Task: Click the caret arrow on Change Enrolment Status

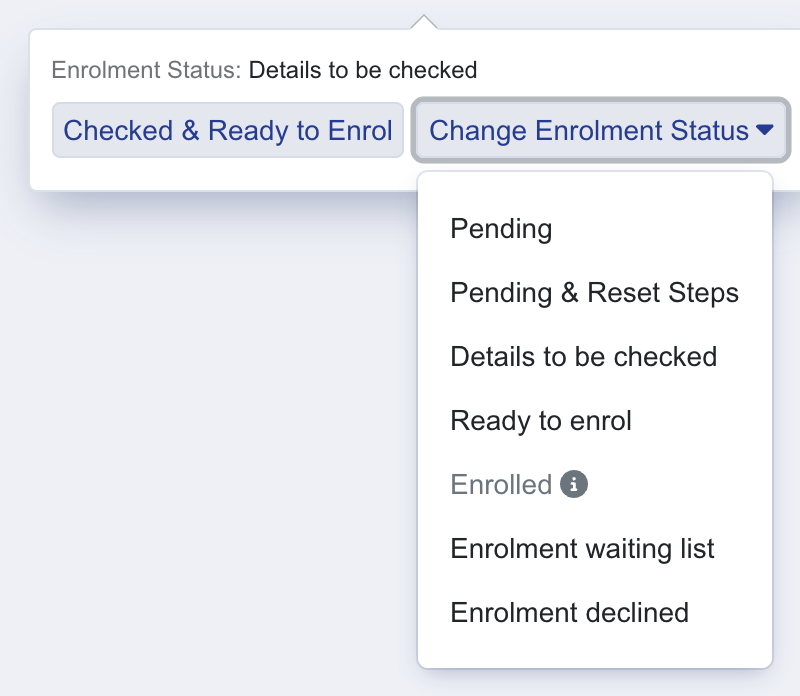Action: tap(765, 130)
